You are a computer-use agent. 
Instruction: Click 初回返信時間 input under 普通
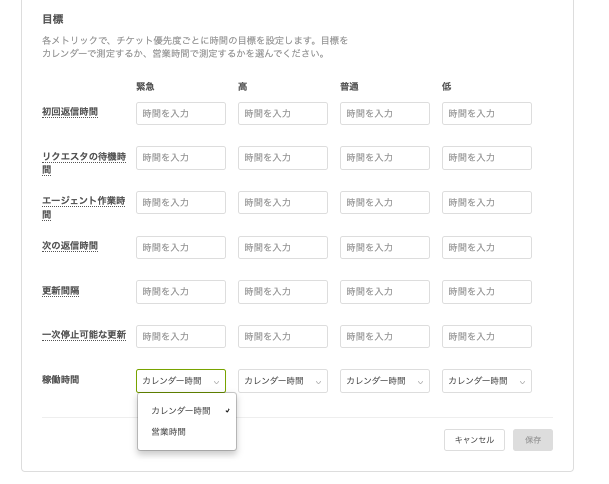385,113
